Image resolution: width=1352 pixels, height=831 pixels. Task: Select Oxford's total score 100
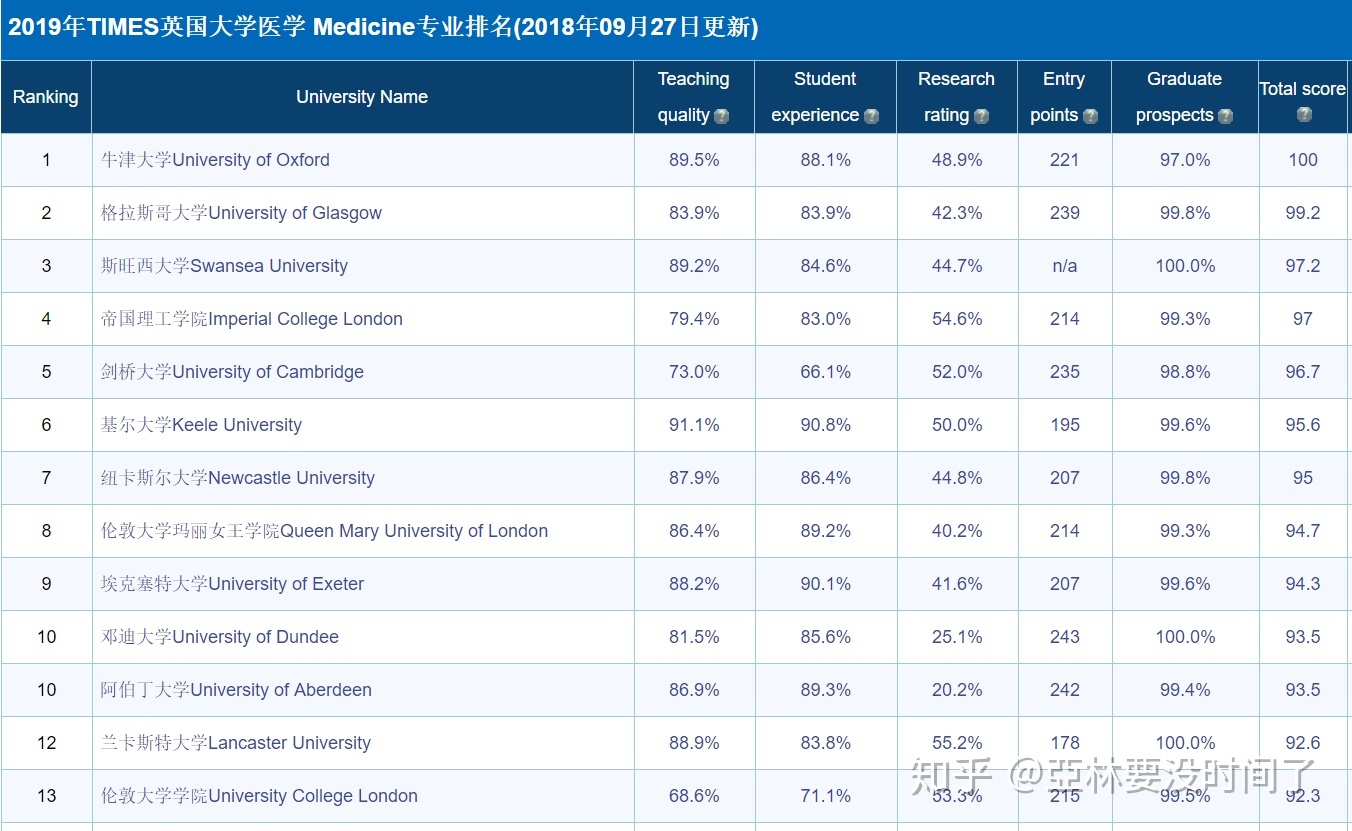coord(1303,160)
